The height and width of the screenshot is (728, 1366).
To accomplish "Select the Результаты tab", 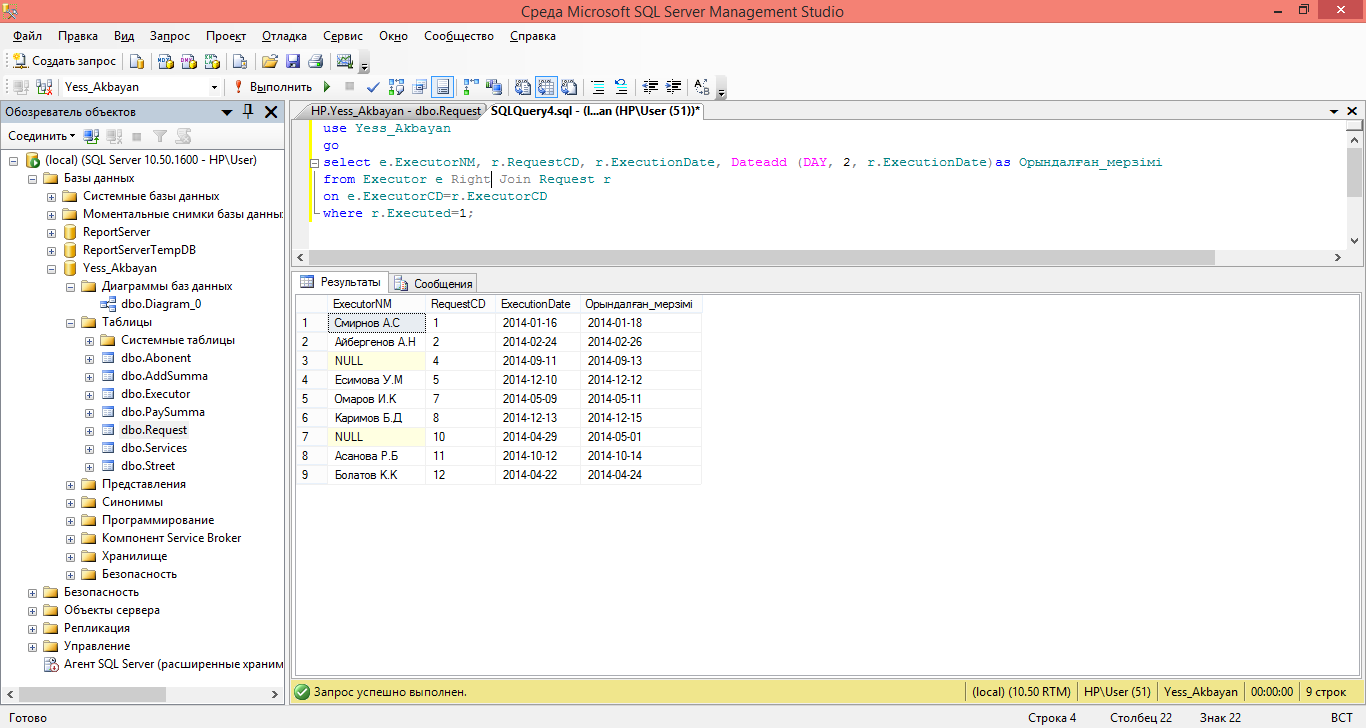I will point(341,282).
